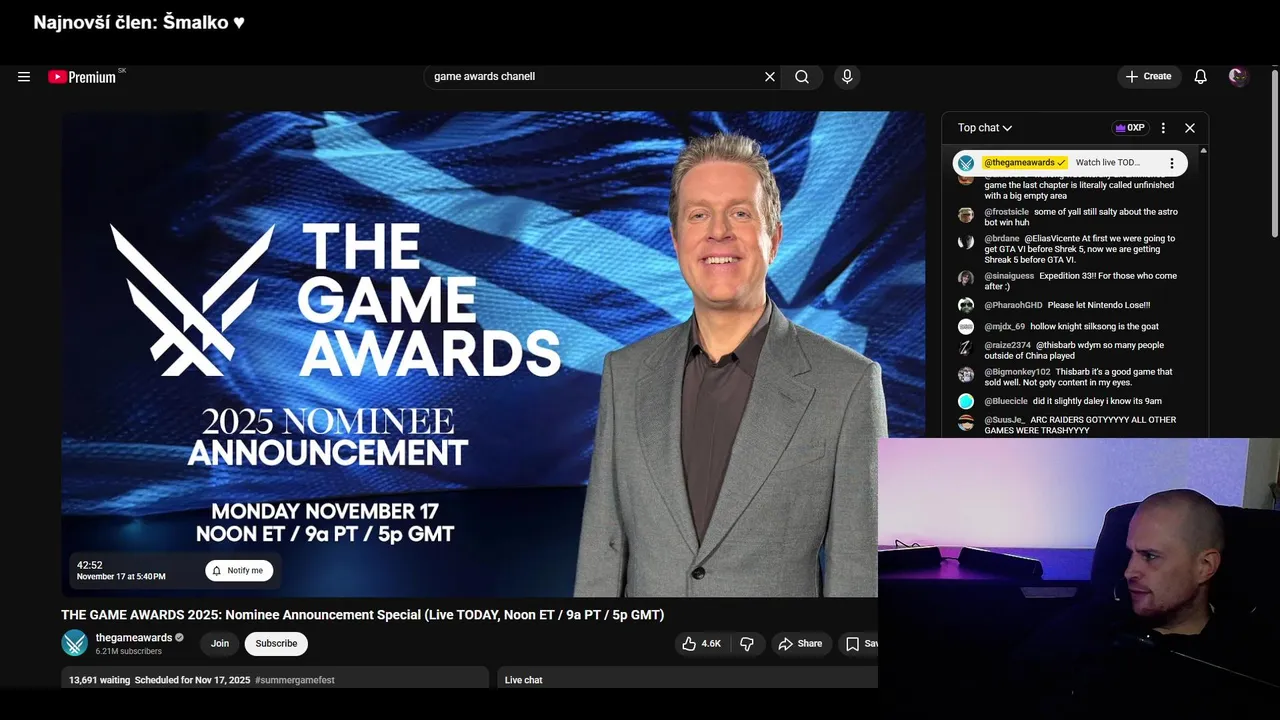Clear the search box text
The width and height of the screenshot is (1280, 720).
[770, 77]
